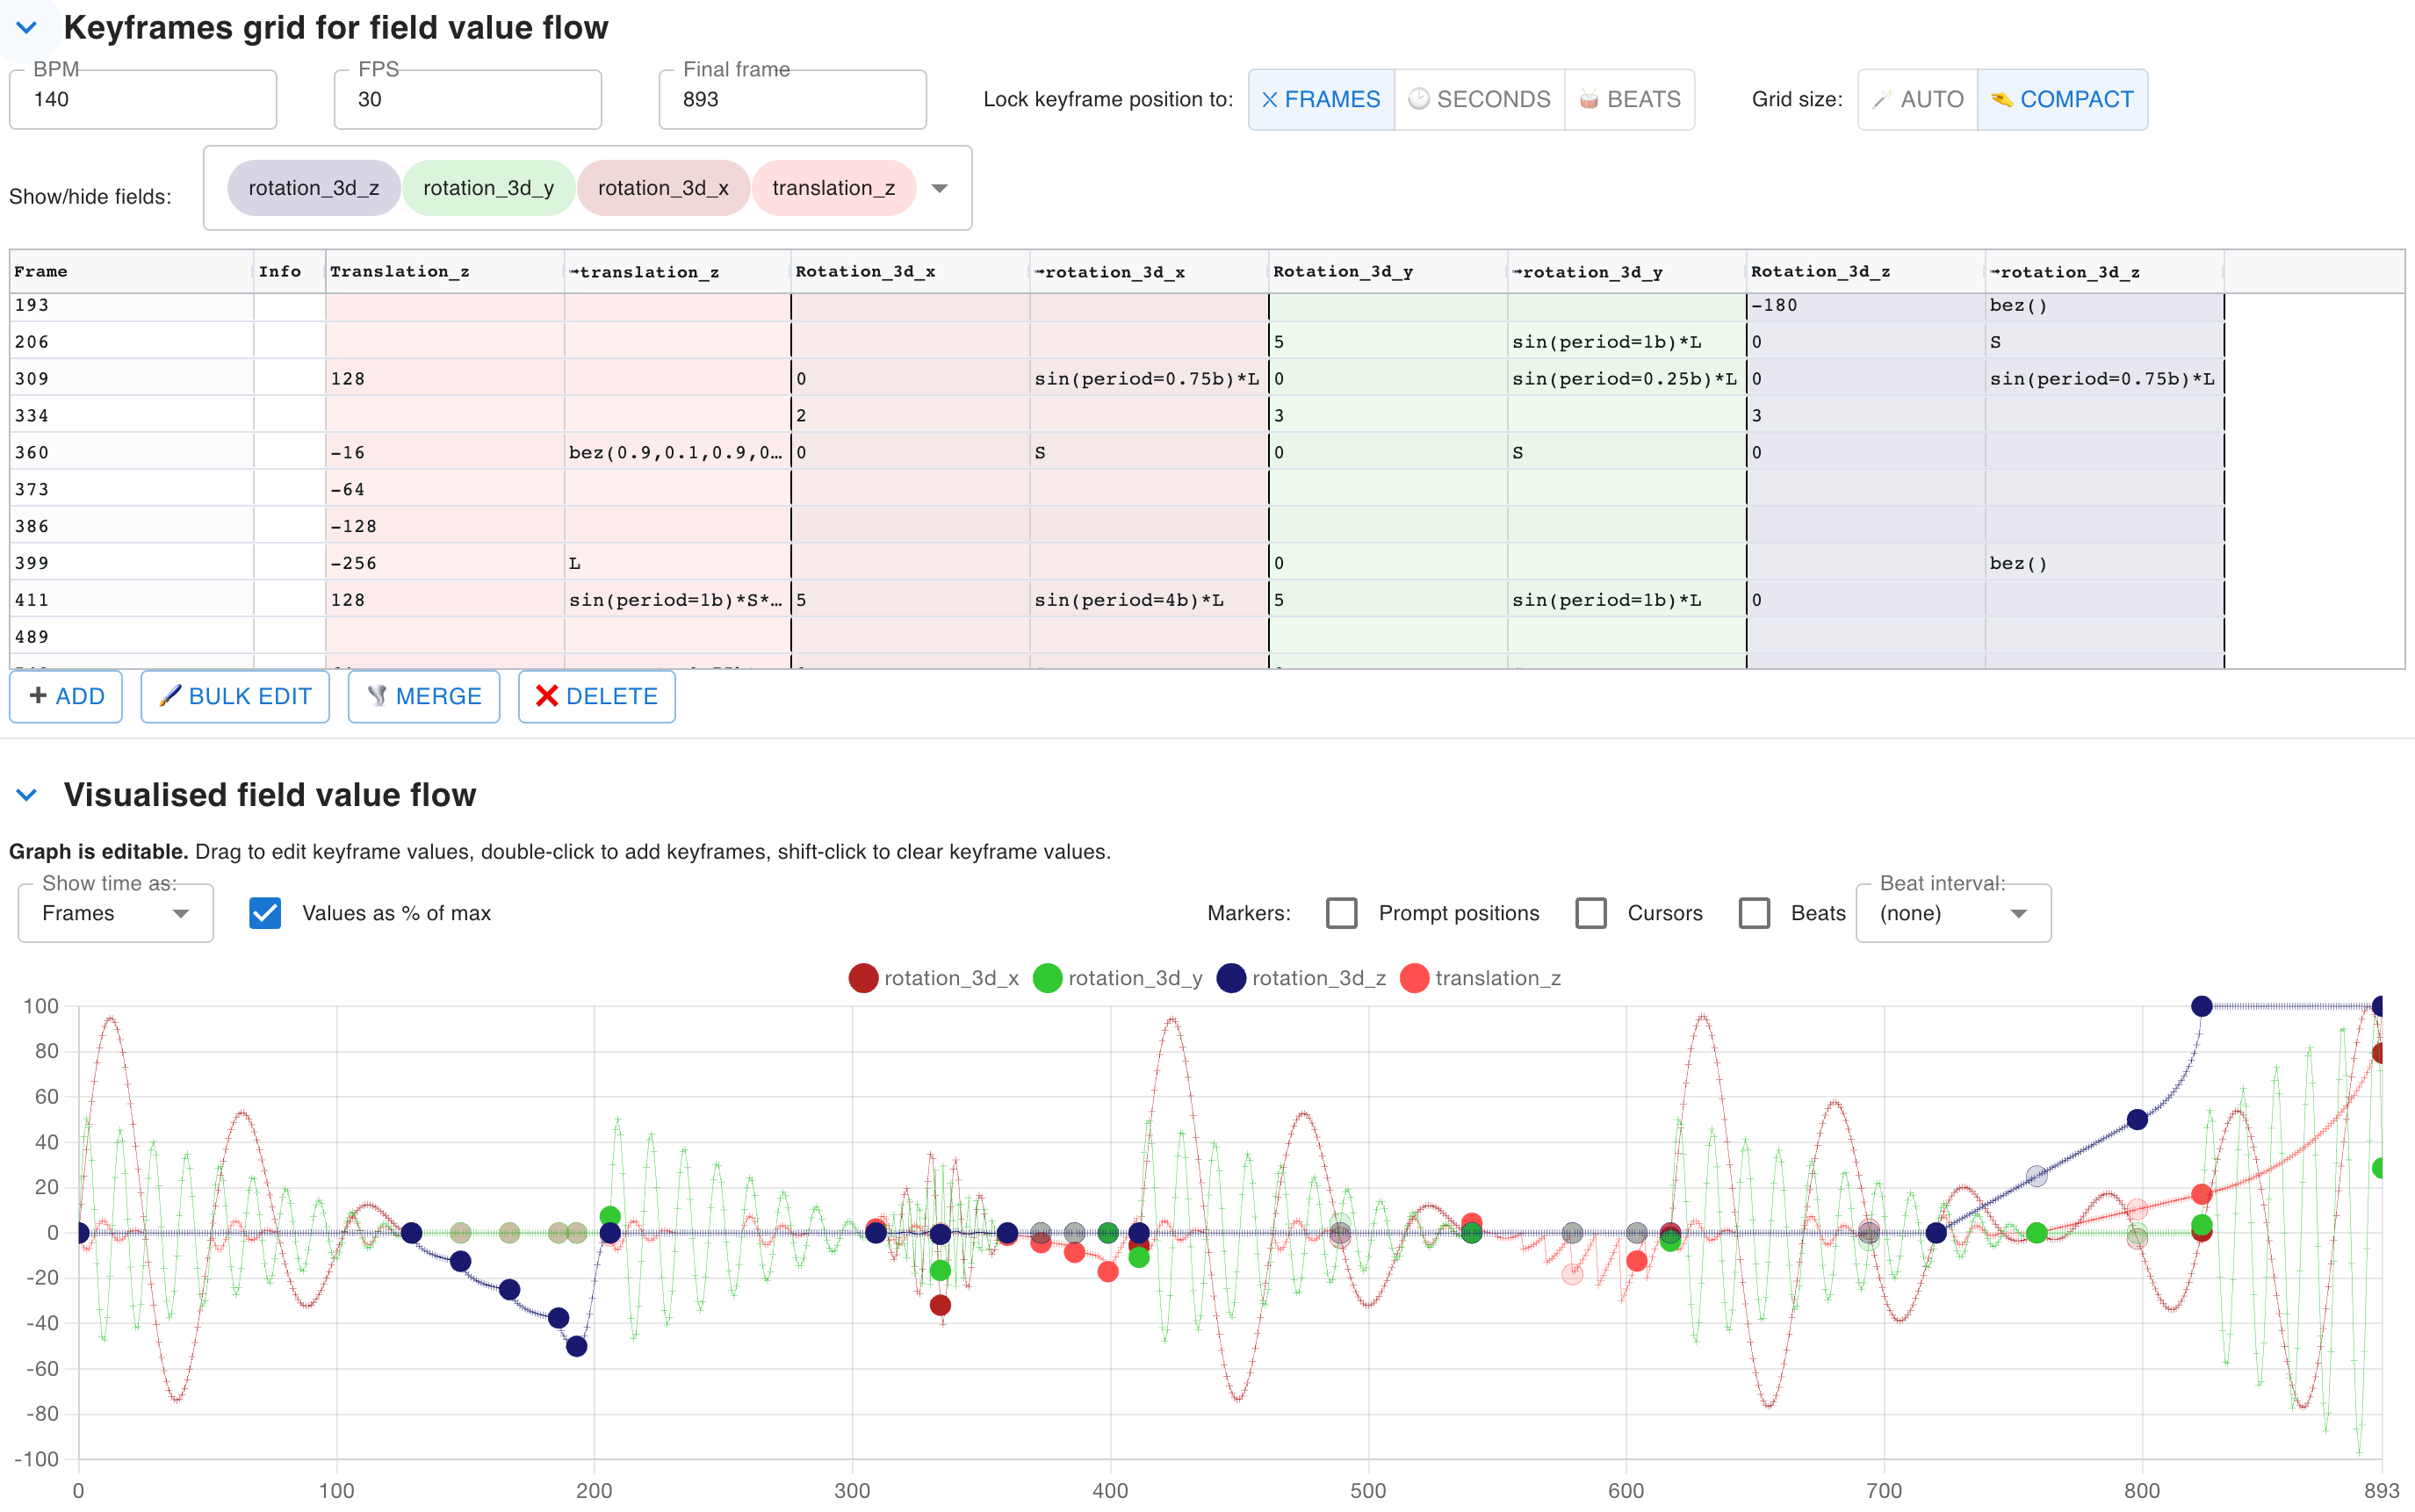Open BULK EDIT for keyframes
Viewport: 2415px width, 1512px height.
pyautogui.click(x=235, y=696)
